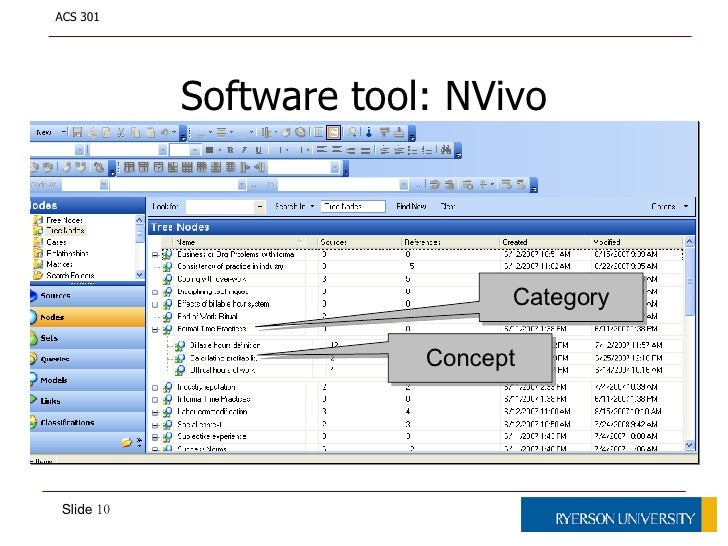Click the Tree Nodes list scroll down arrow
The width and height of the screenshot is (728, 546).
[x=689, y=445]
